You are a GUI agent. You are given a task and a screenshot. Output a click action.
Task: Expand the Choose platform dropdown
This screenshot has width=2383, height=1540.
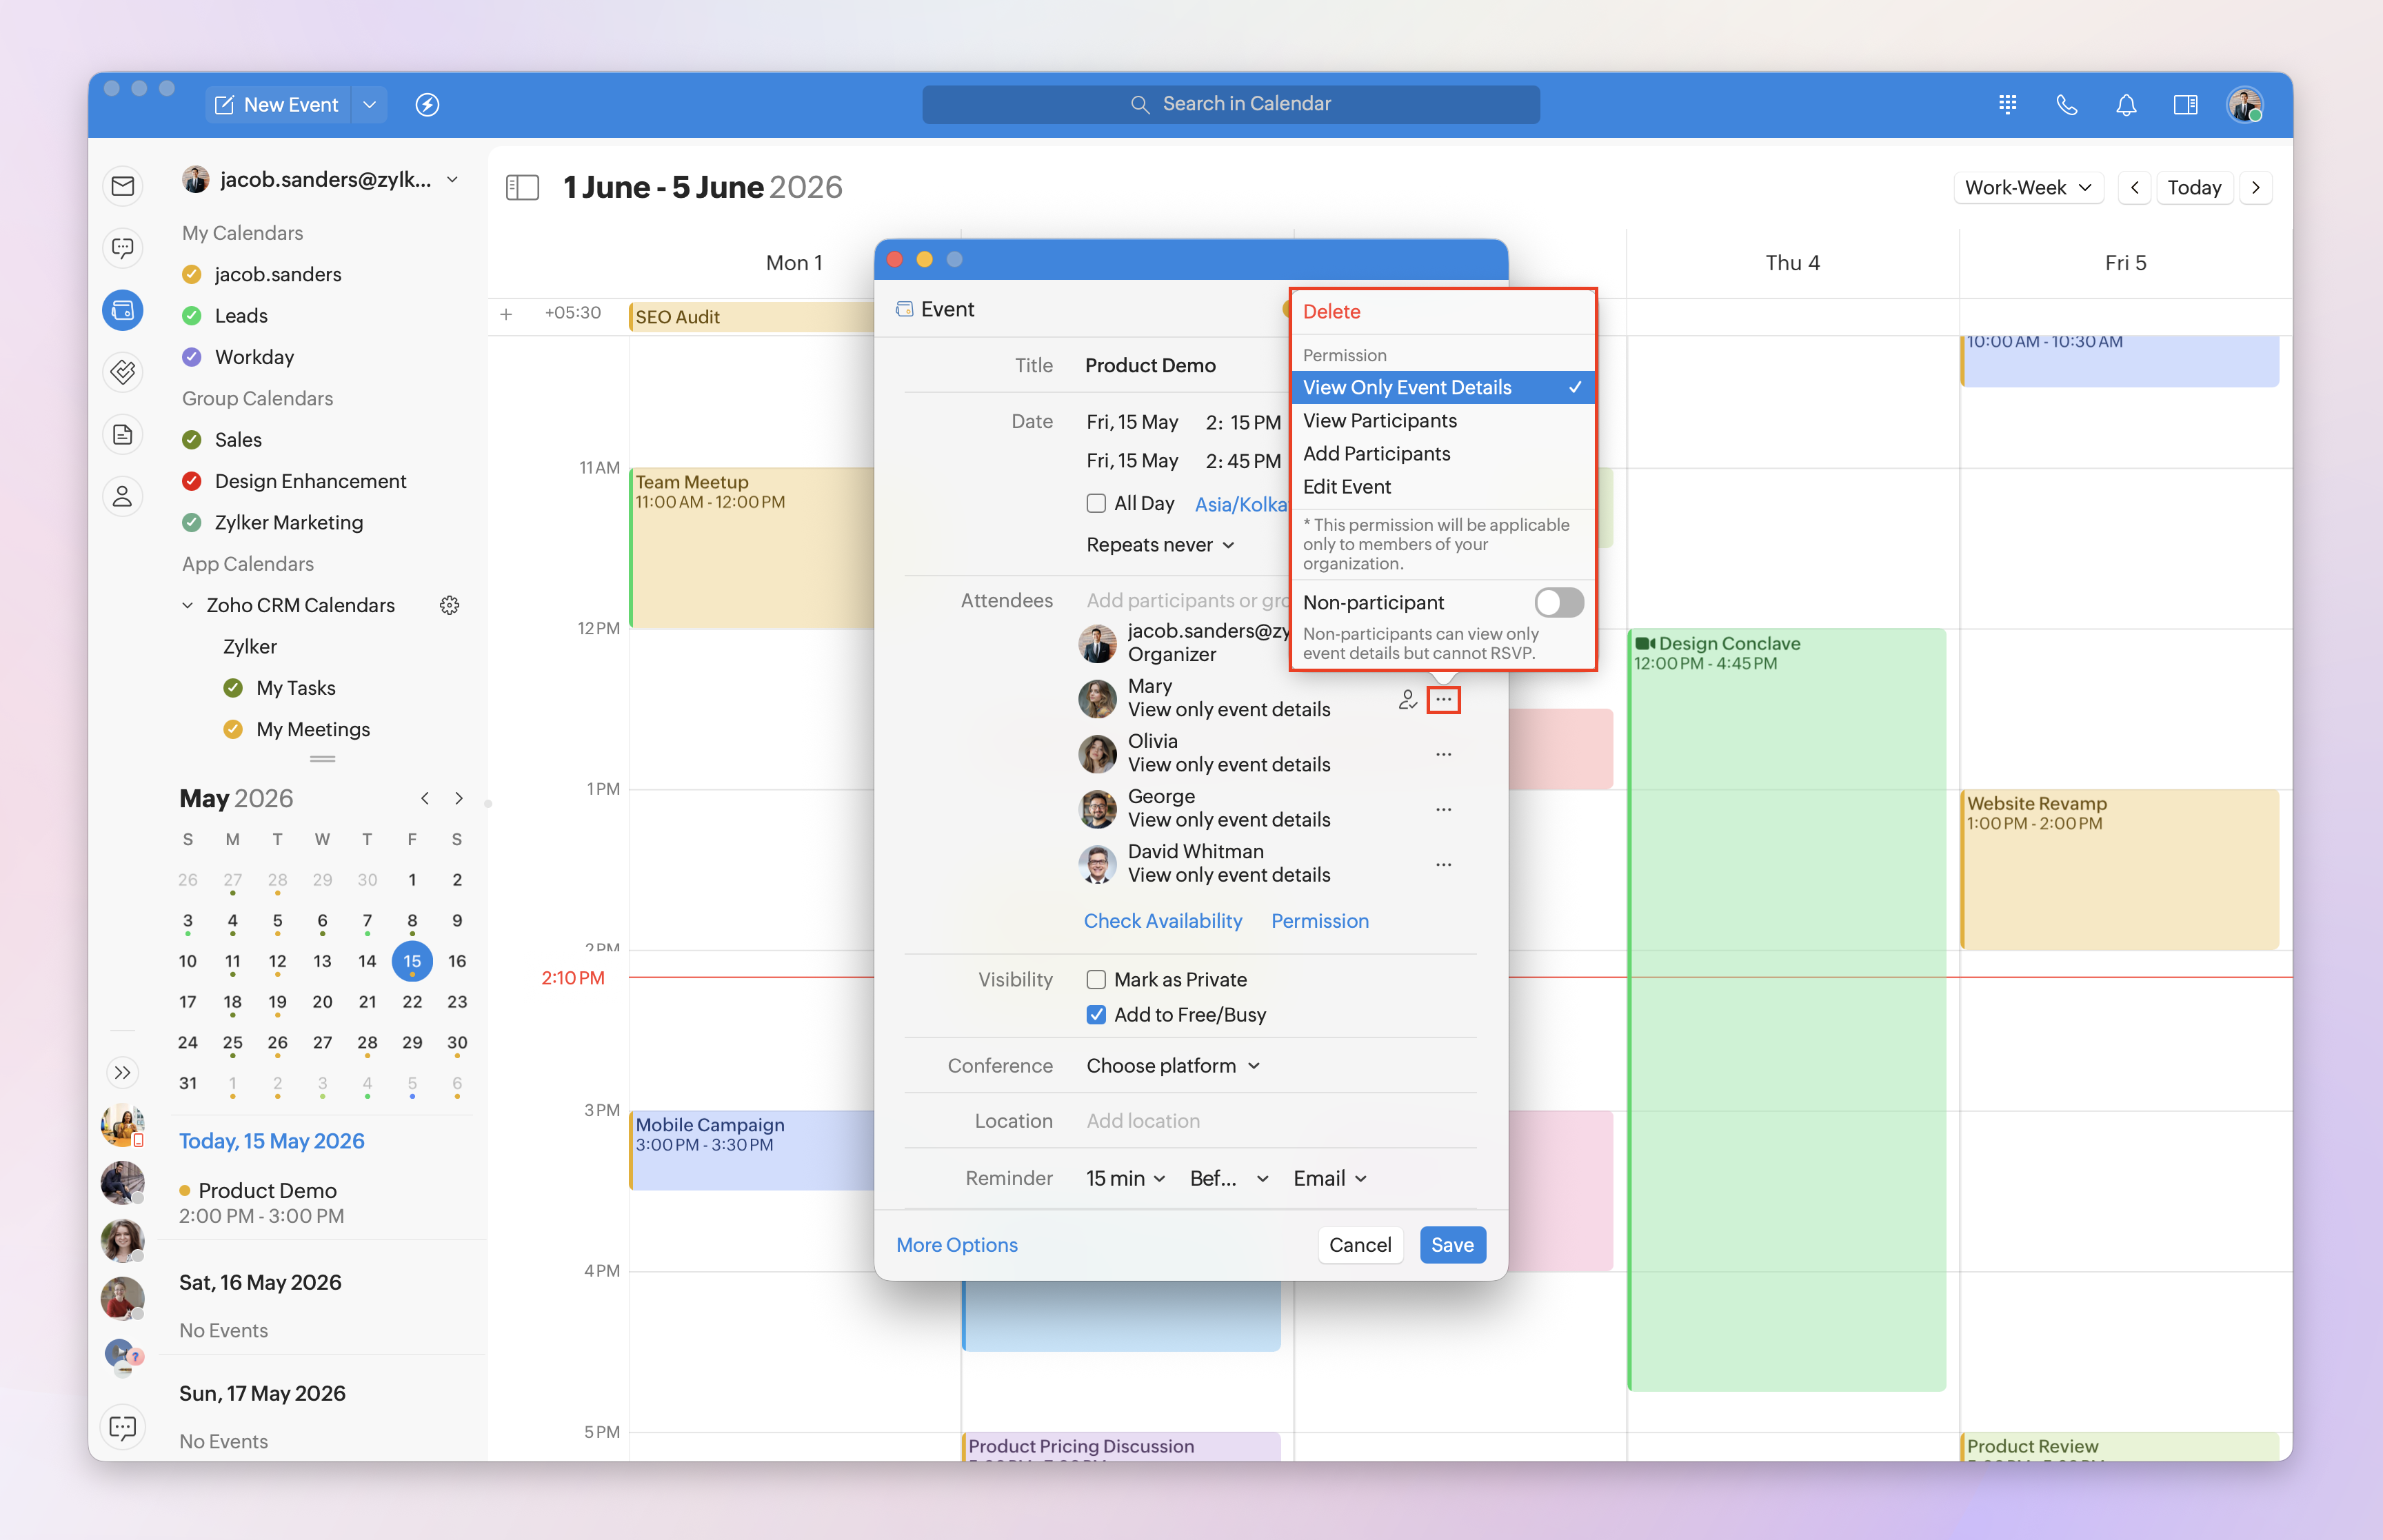[x=1173, y=1066]
